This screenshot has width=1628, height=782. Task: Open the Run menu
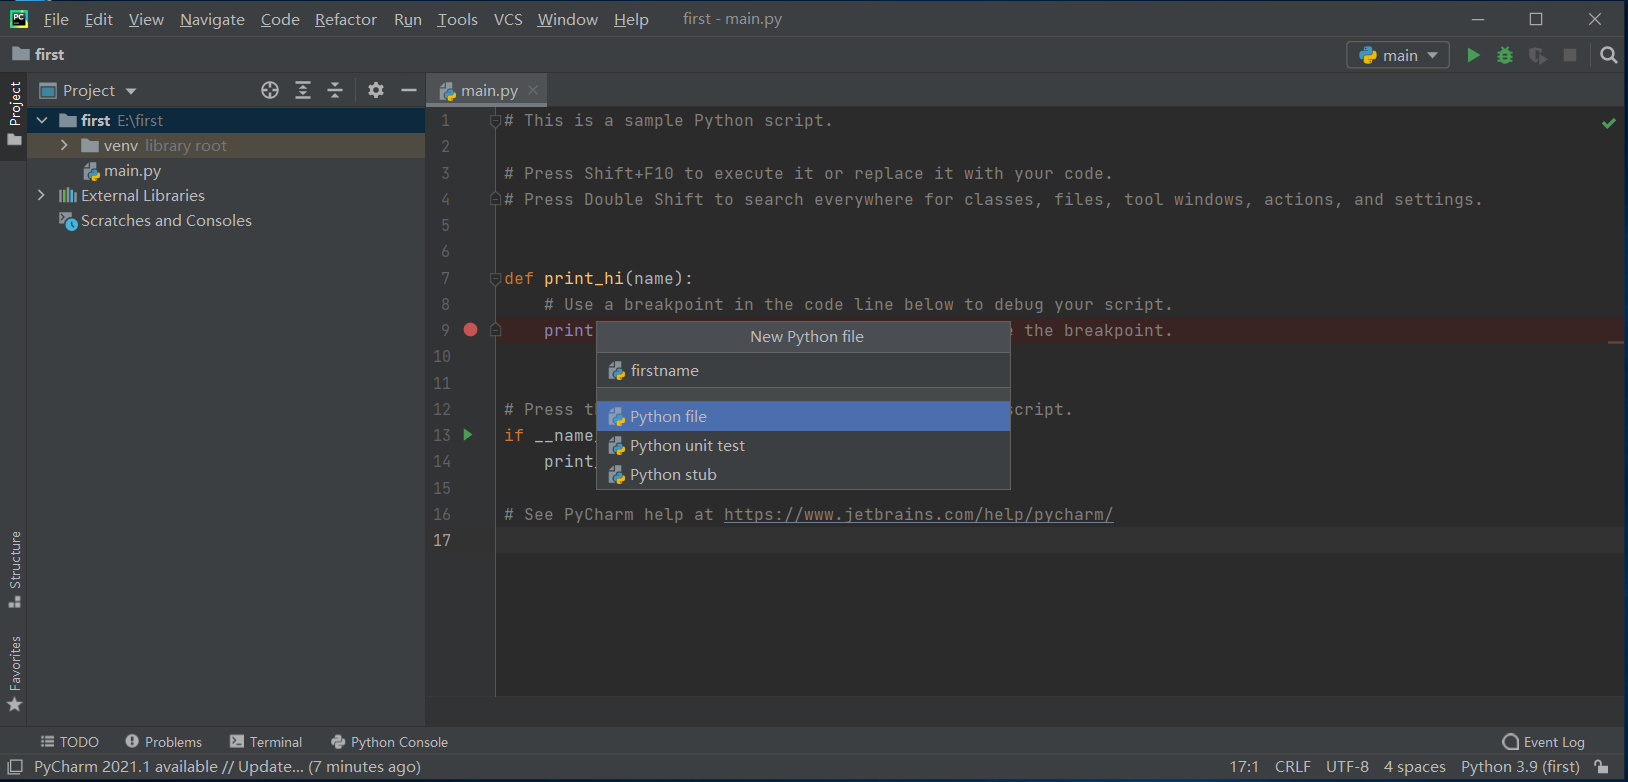pyautogui.click(x=407, y=19)
